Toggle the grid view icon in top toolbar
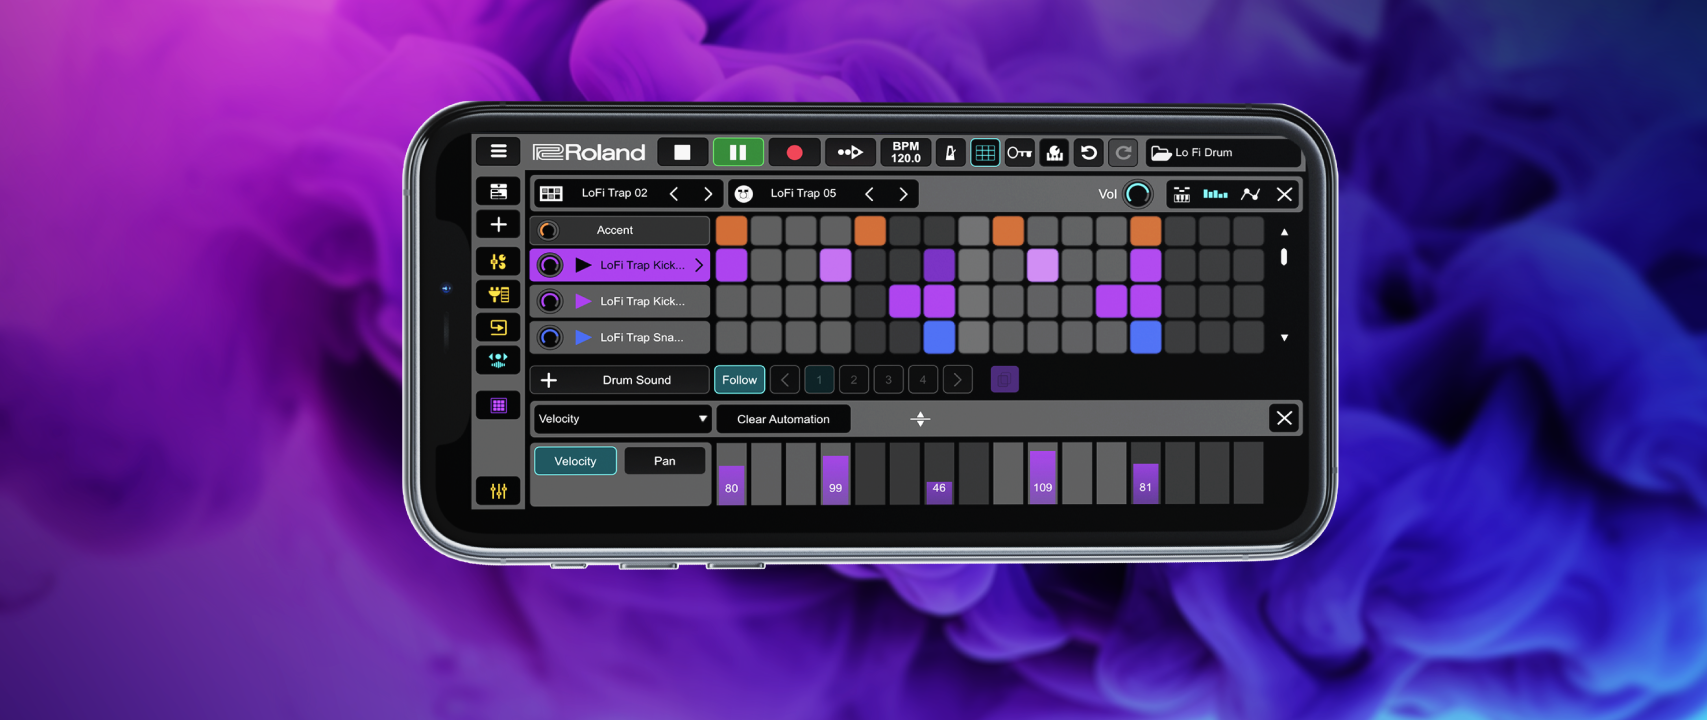 [x=985, y=152]
